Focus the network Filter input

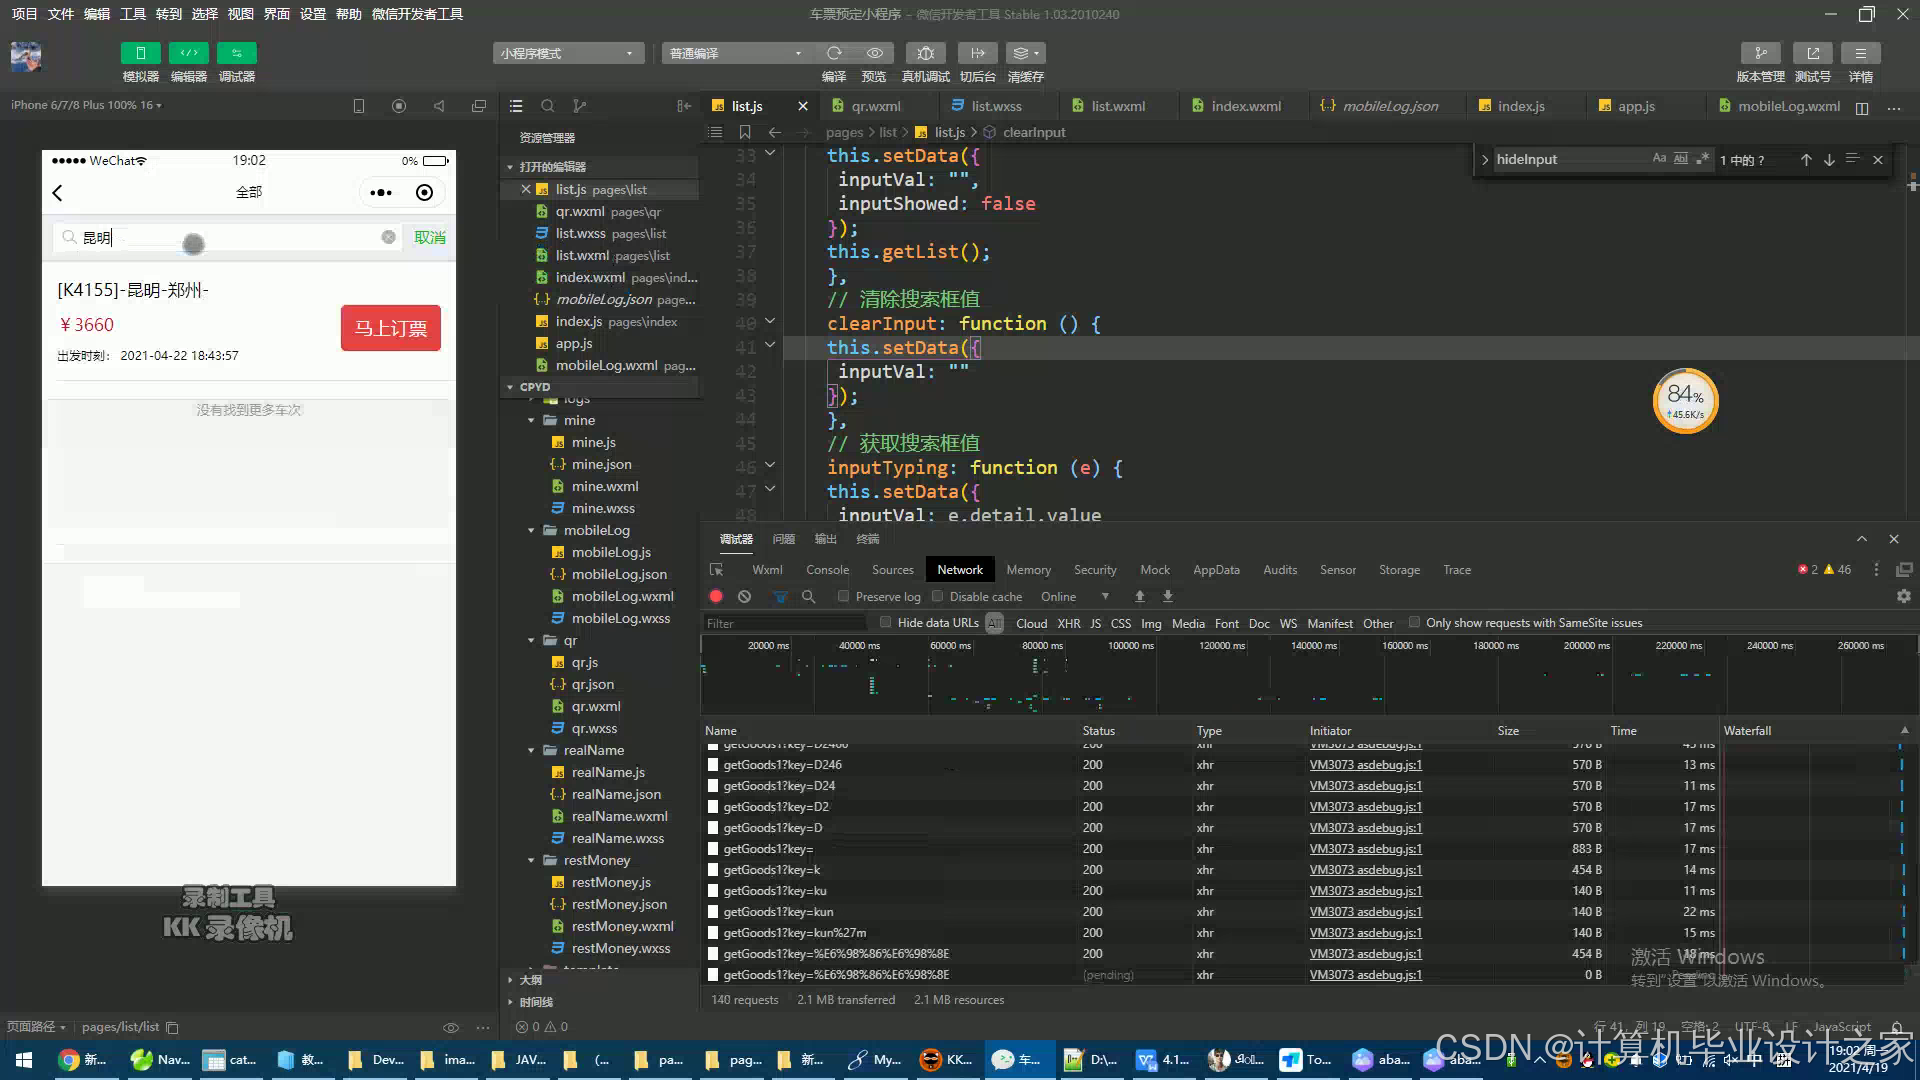pos(784,623)
